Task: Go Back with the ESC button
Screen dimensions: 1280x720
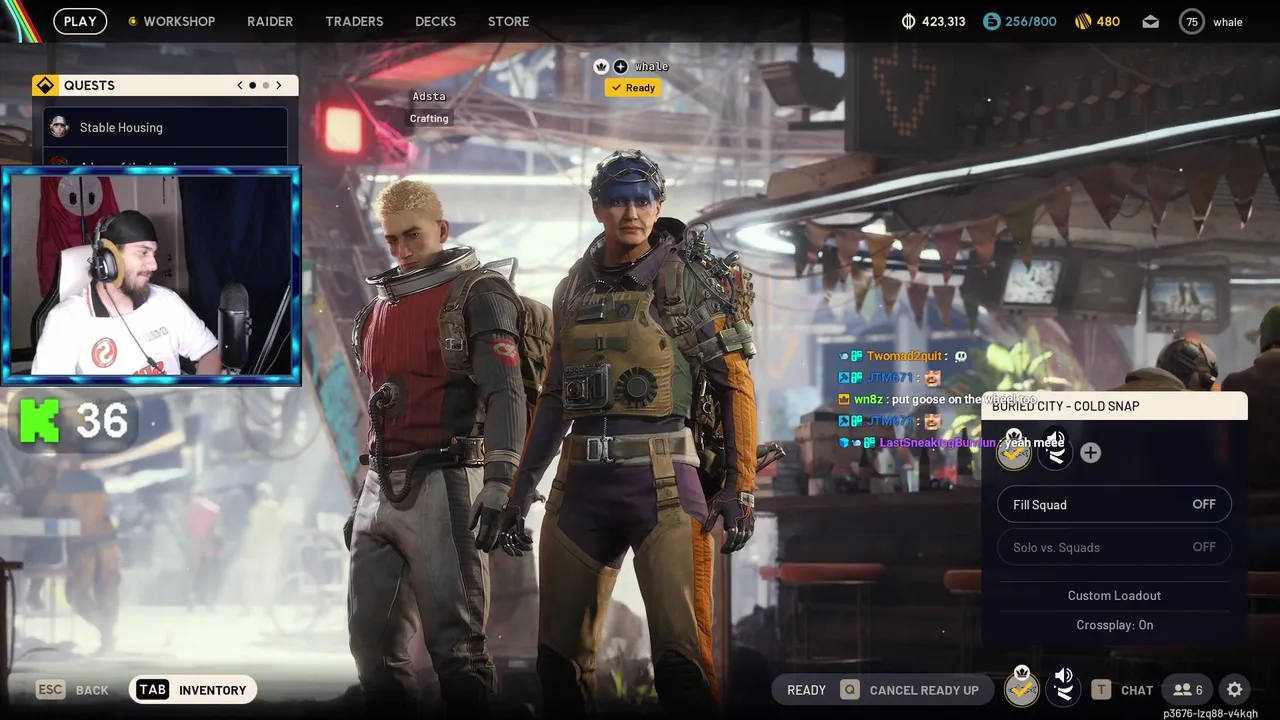Action: [72, 690]
